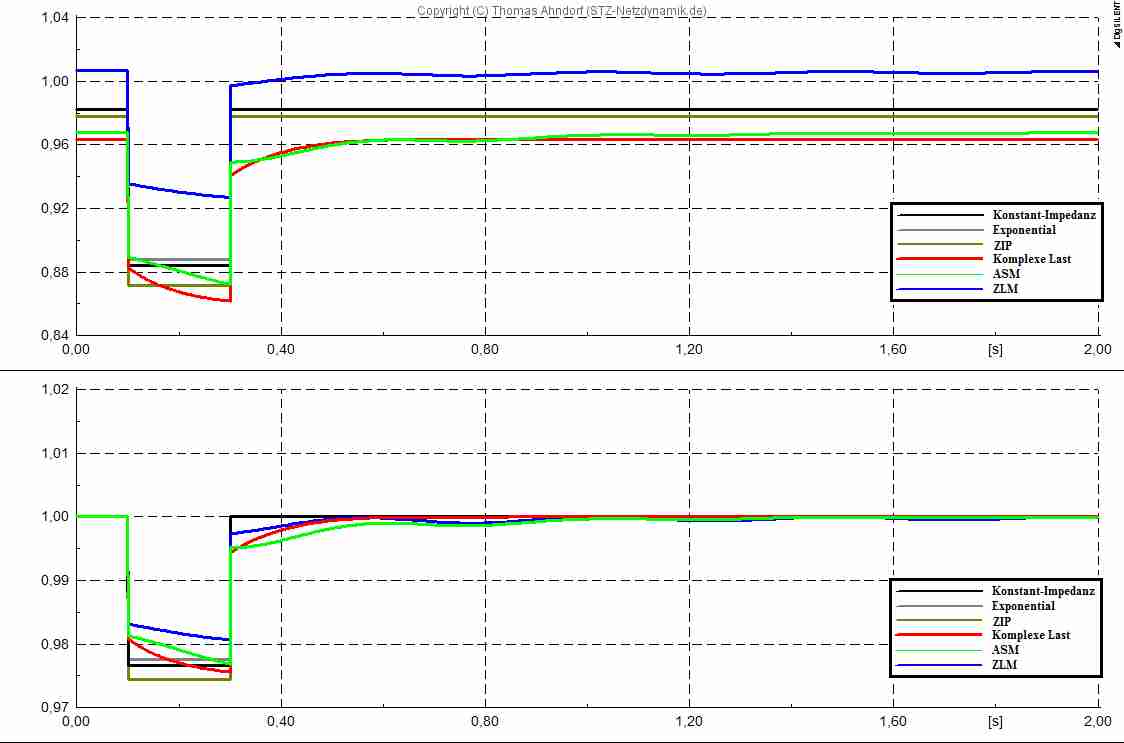Click the ZLM label in lower legend
This screenshot has width=1124, height=743.
(x=1005, y=665)
